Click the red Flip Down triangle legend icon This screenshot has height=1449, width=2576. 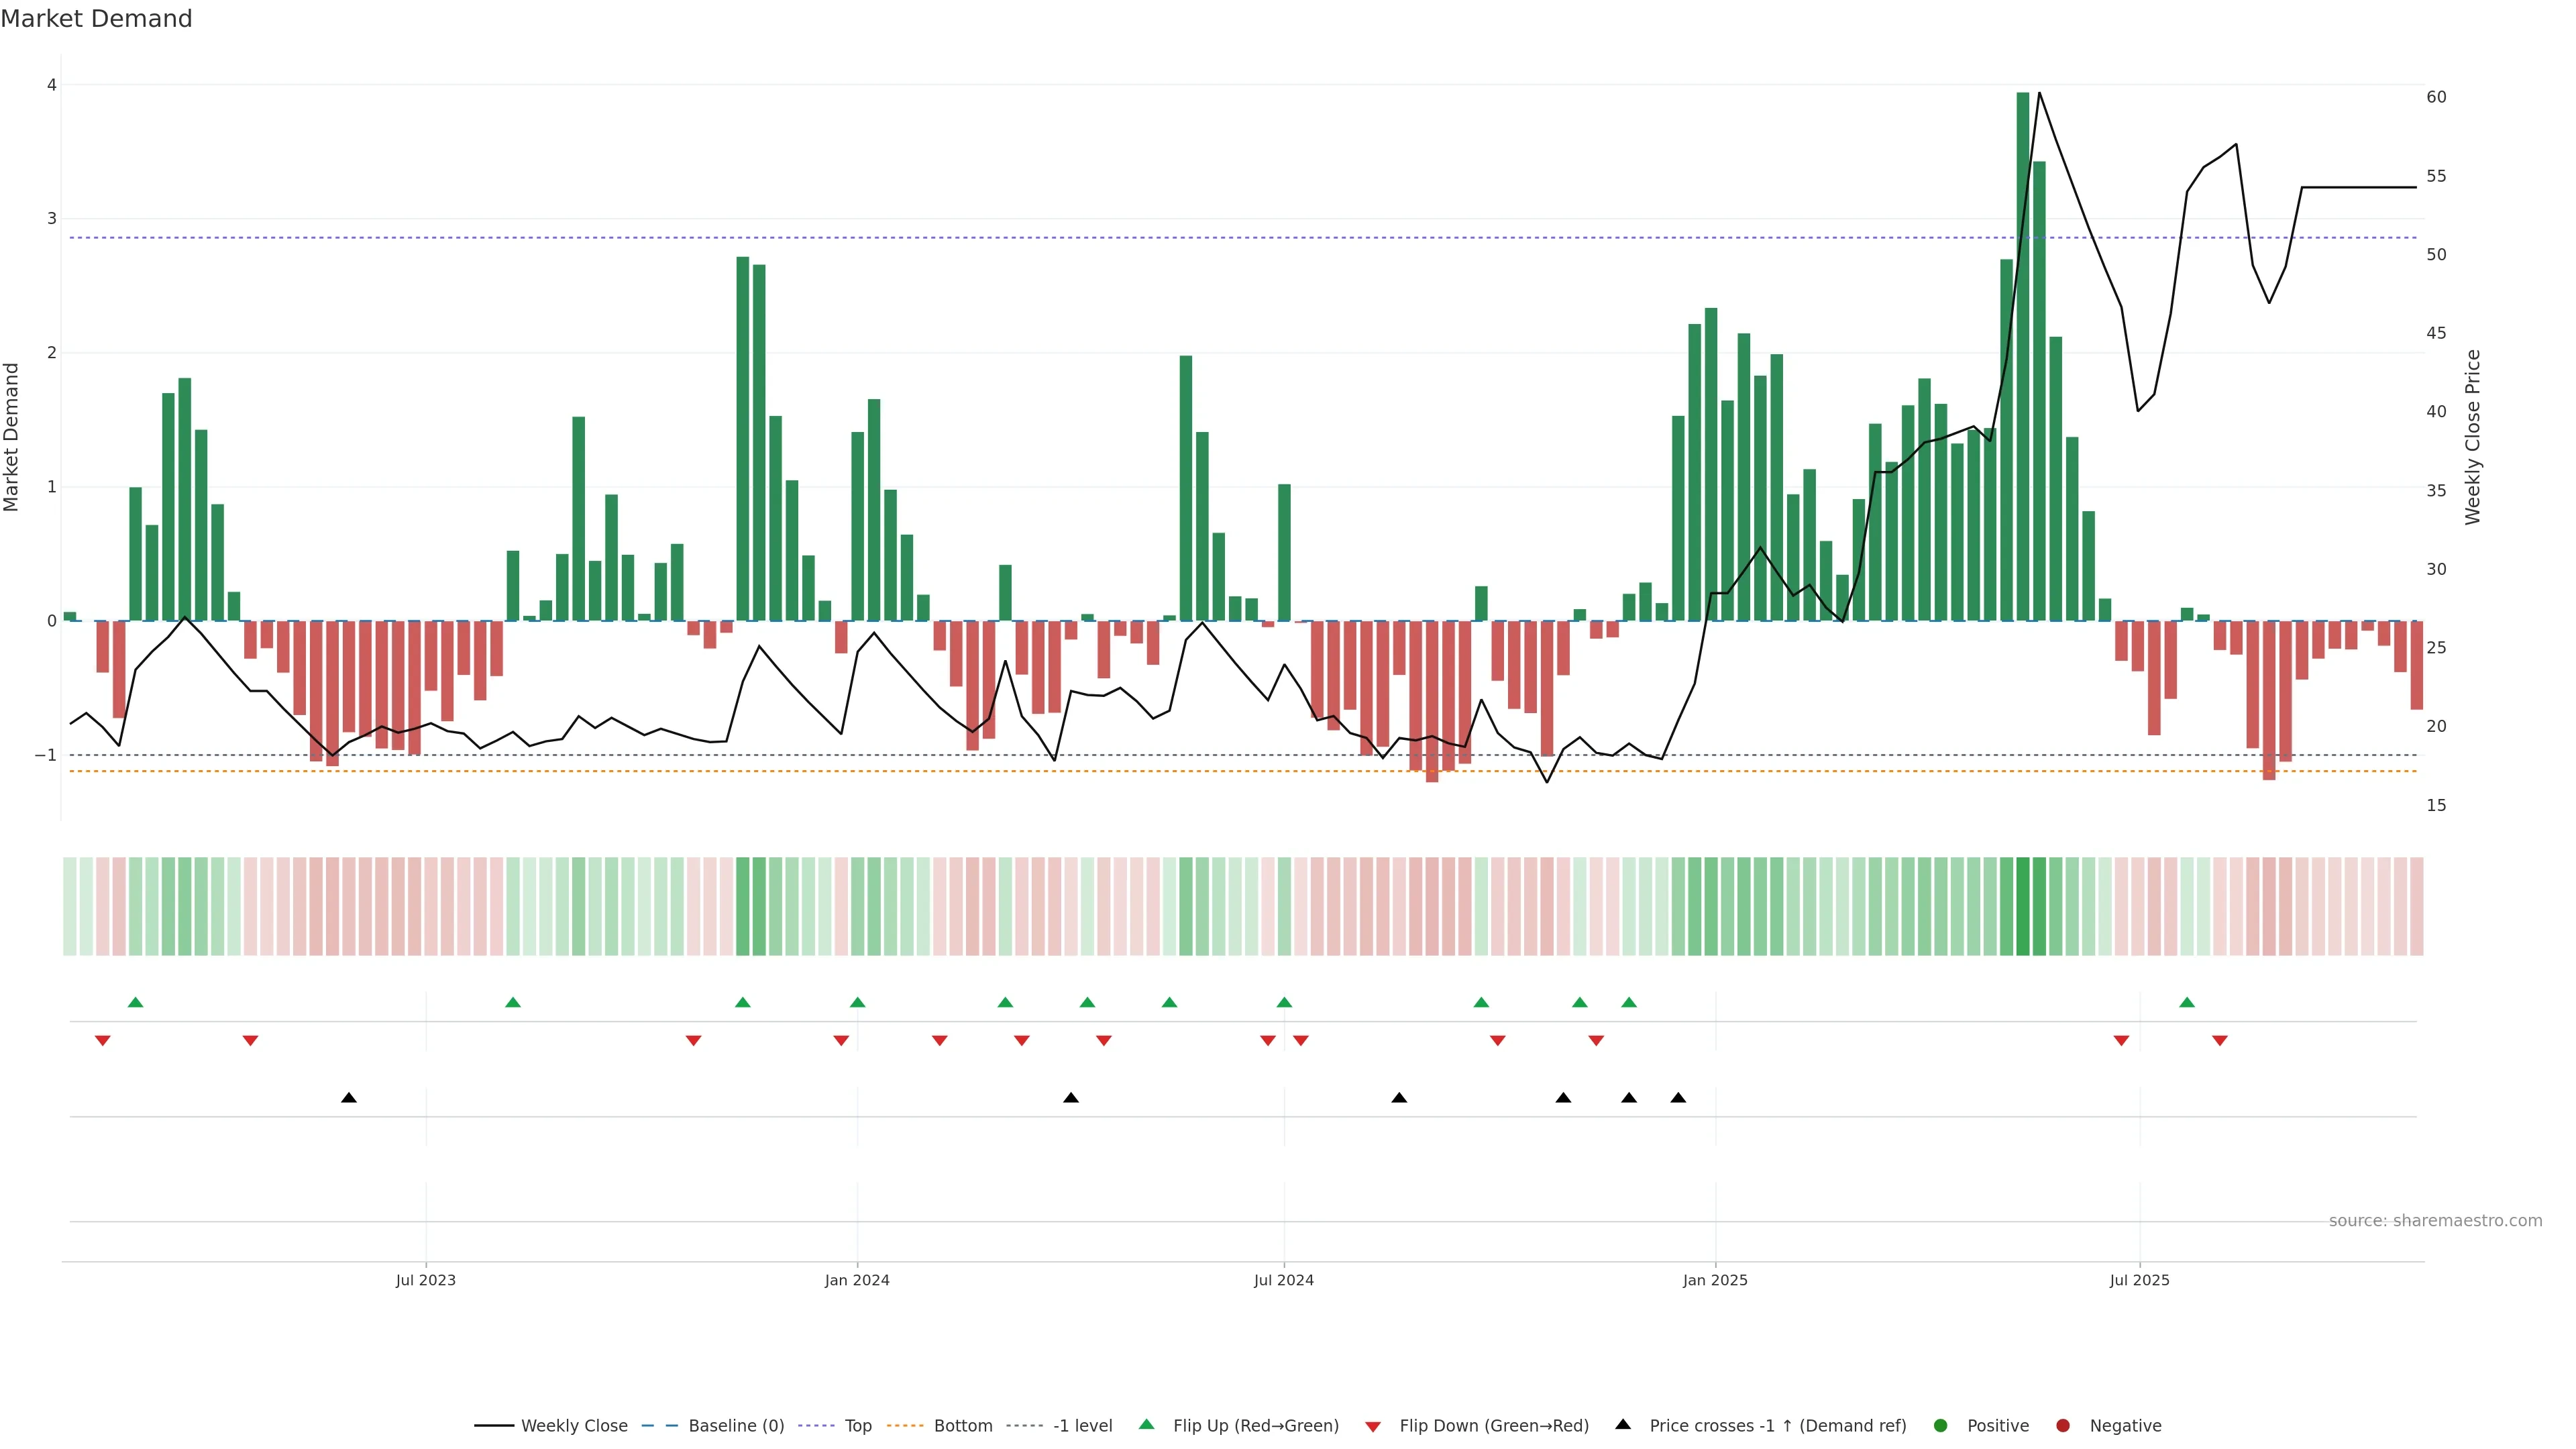click(x=1373, y=1426)
